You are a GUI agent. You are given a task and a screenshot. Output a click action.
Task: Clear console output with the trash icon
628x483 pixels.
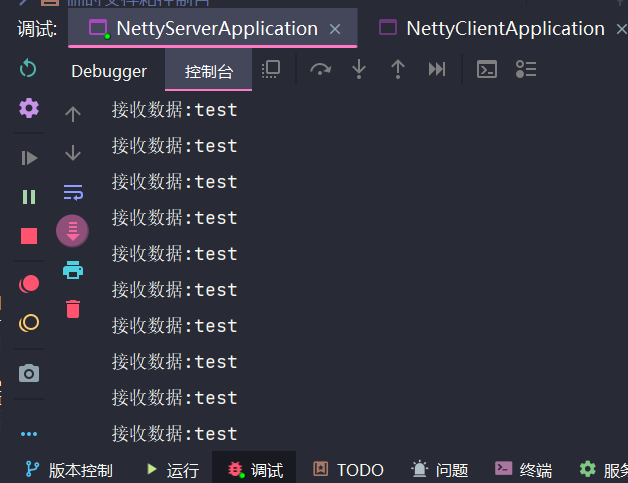coord(73,309)
